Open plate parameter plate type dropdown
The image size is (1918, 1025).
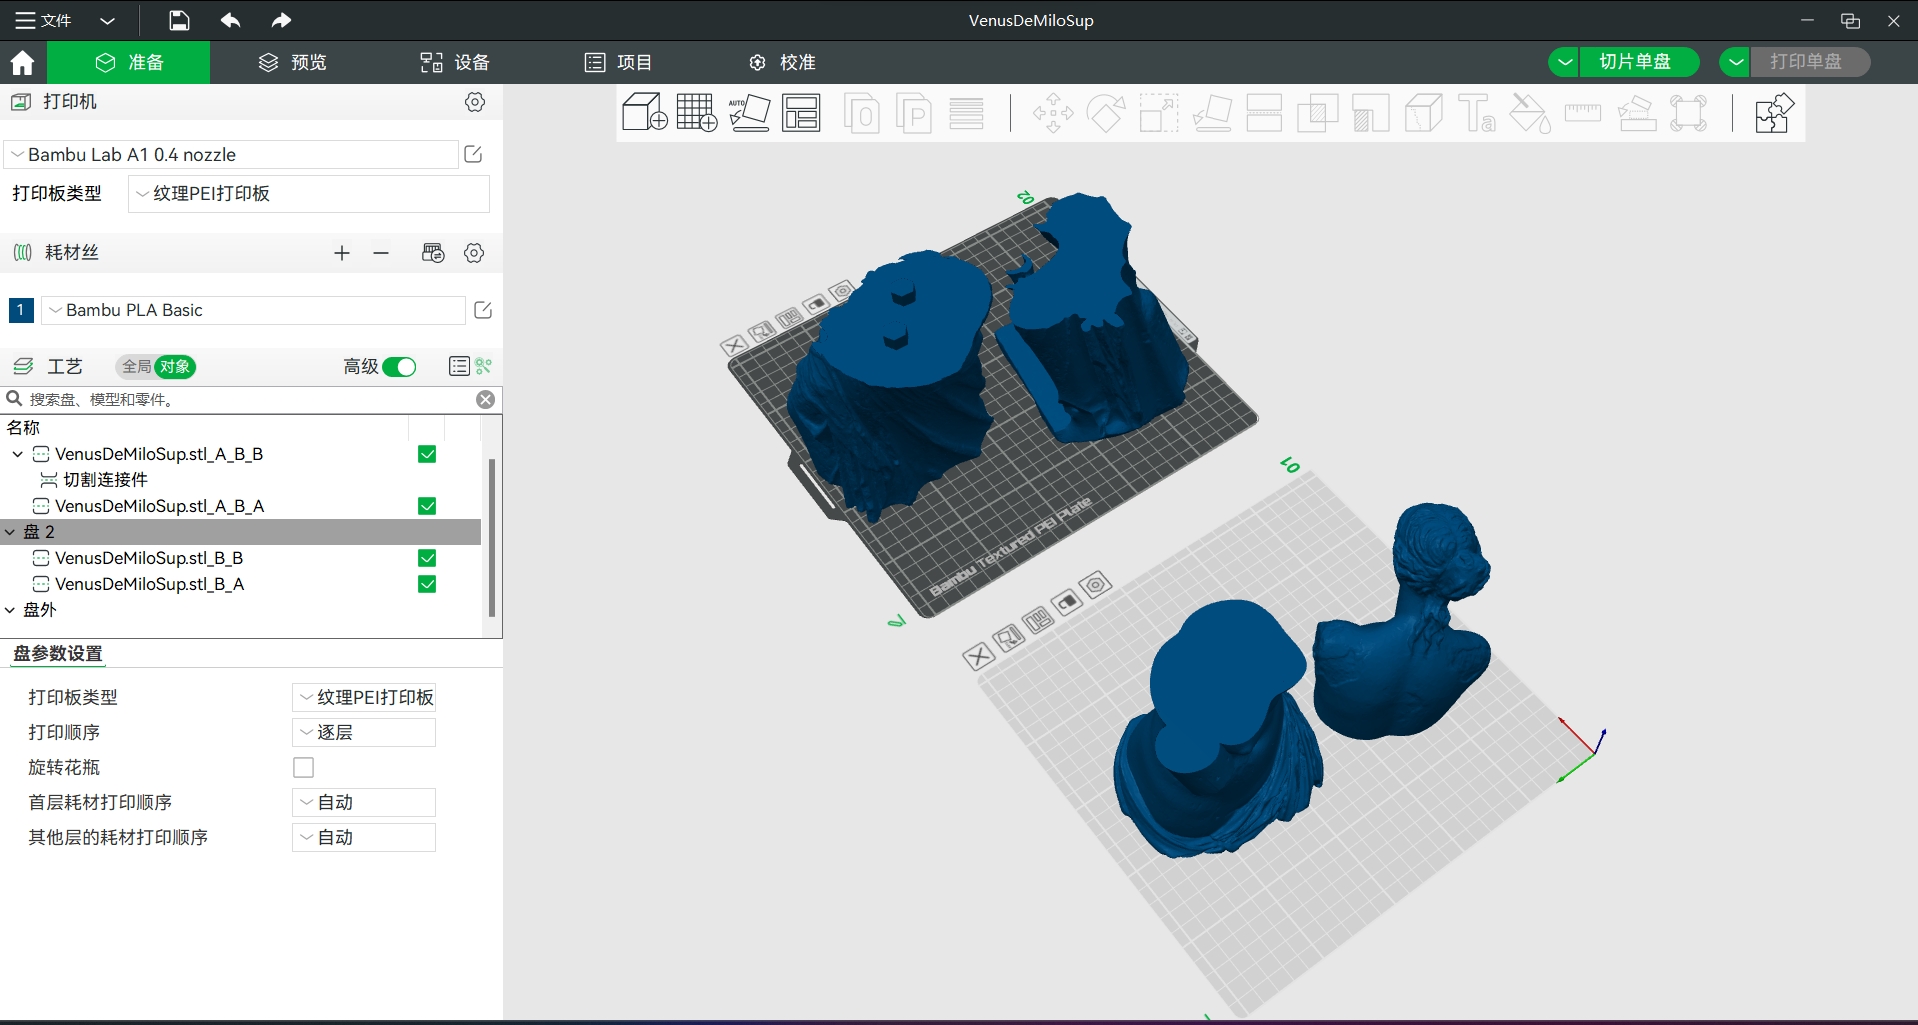pos(364,697)
